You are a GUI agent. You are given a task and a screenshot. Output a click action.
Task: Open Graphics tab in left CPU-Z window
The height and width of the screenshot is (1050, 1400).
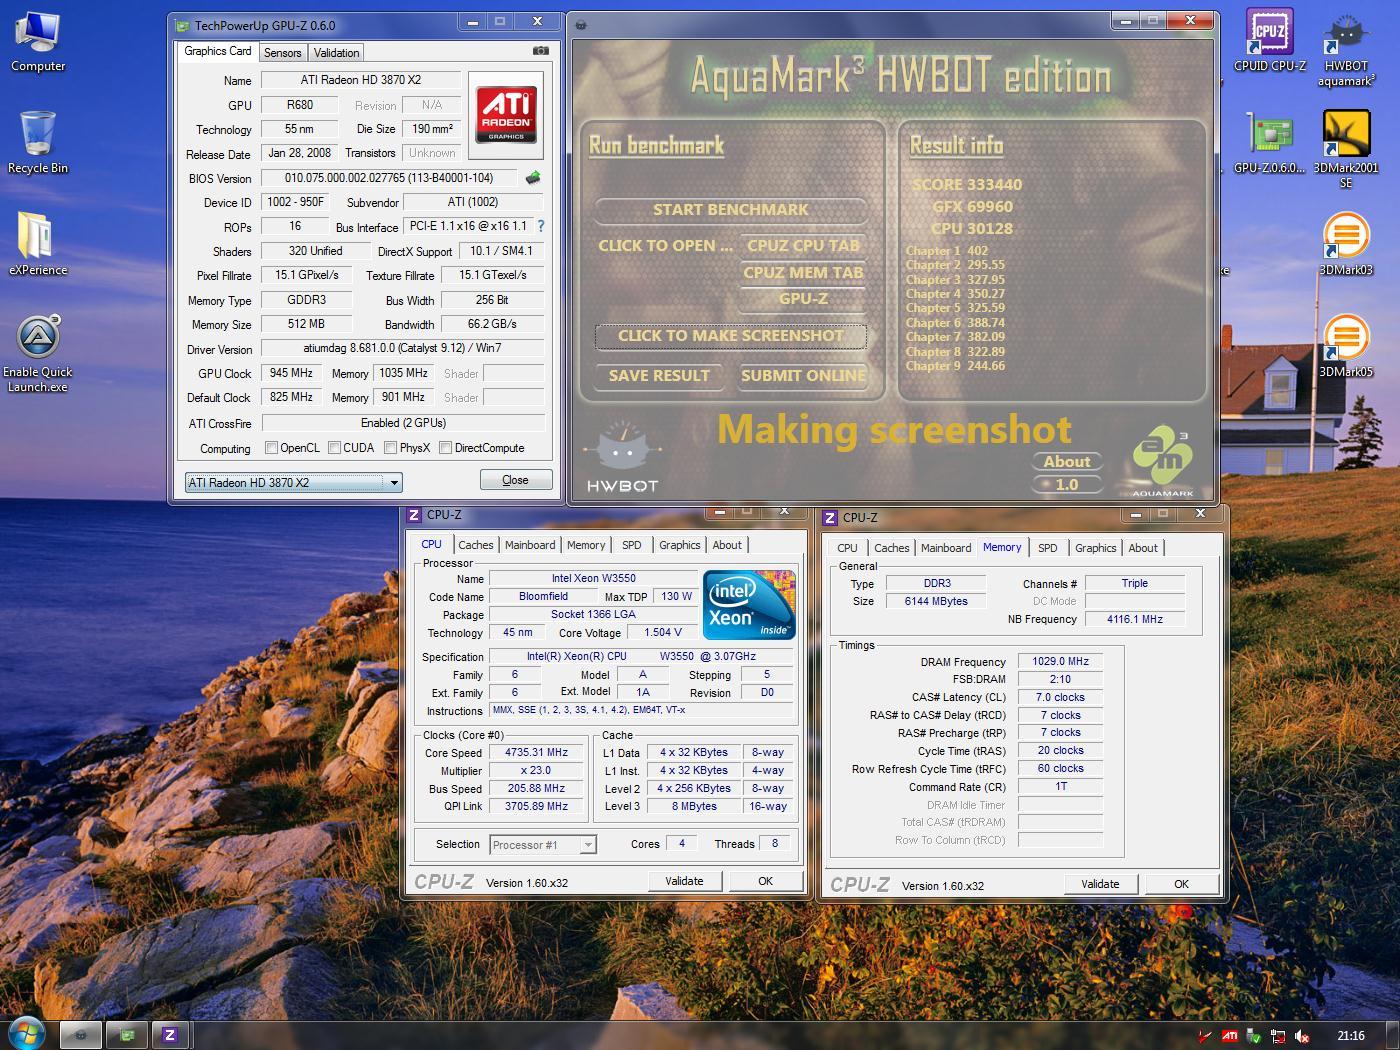679,545
